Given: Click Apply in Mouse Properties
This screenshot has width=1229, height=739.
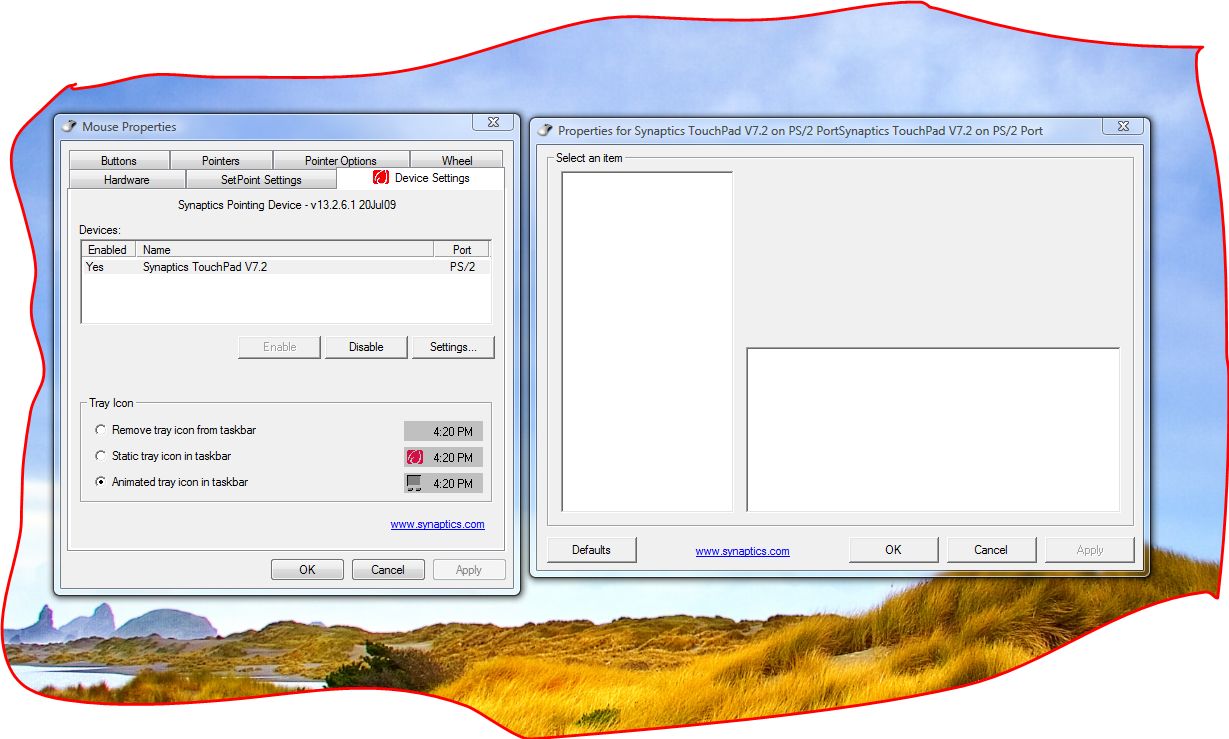Looking at the screenshot, I should click(469, 569).
